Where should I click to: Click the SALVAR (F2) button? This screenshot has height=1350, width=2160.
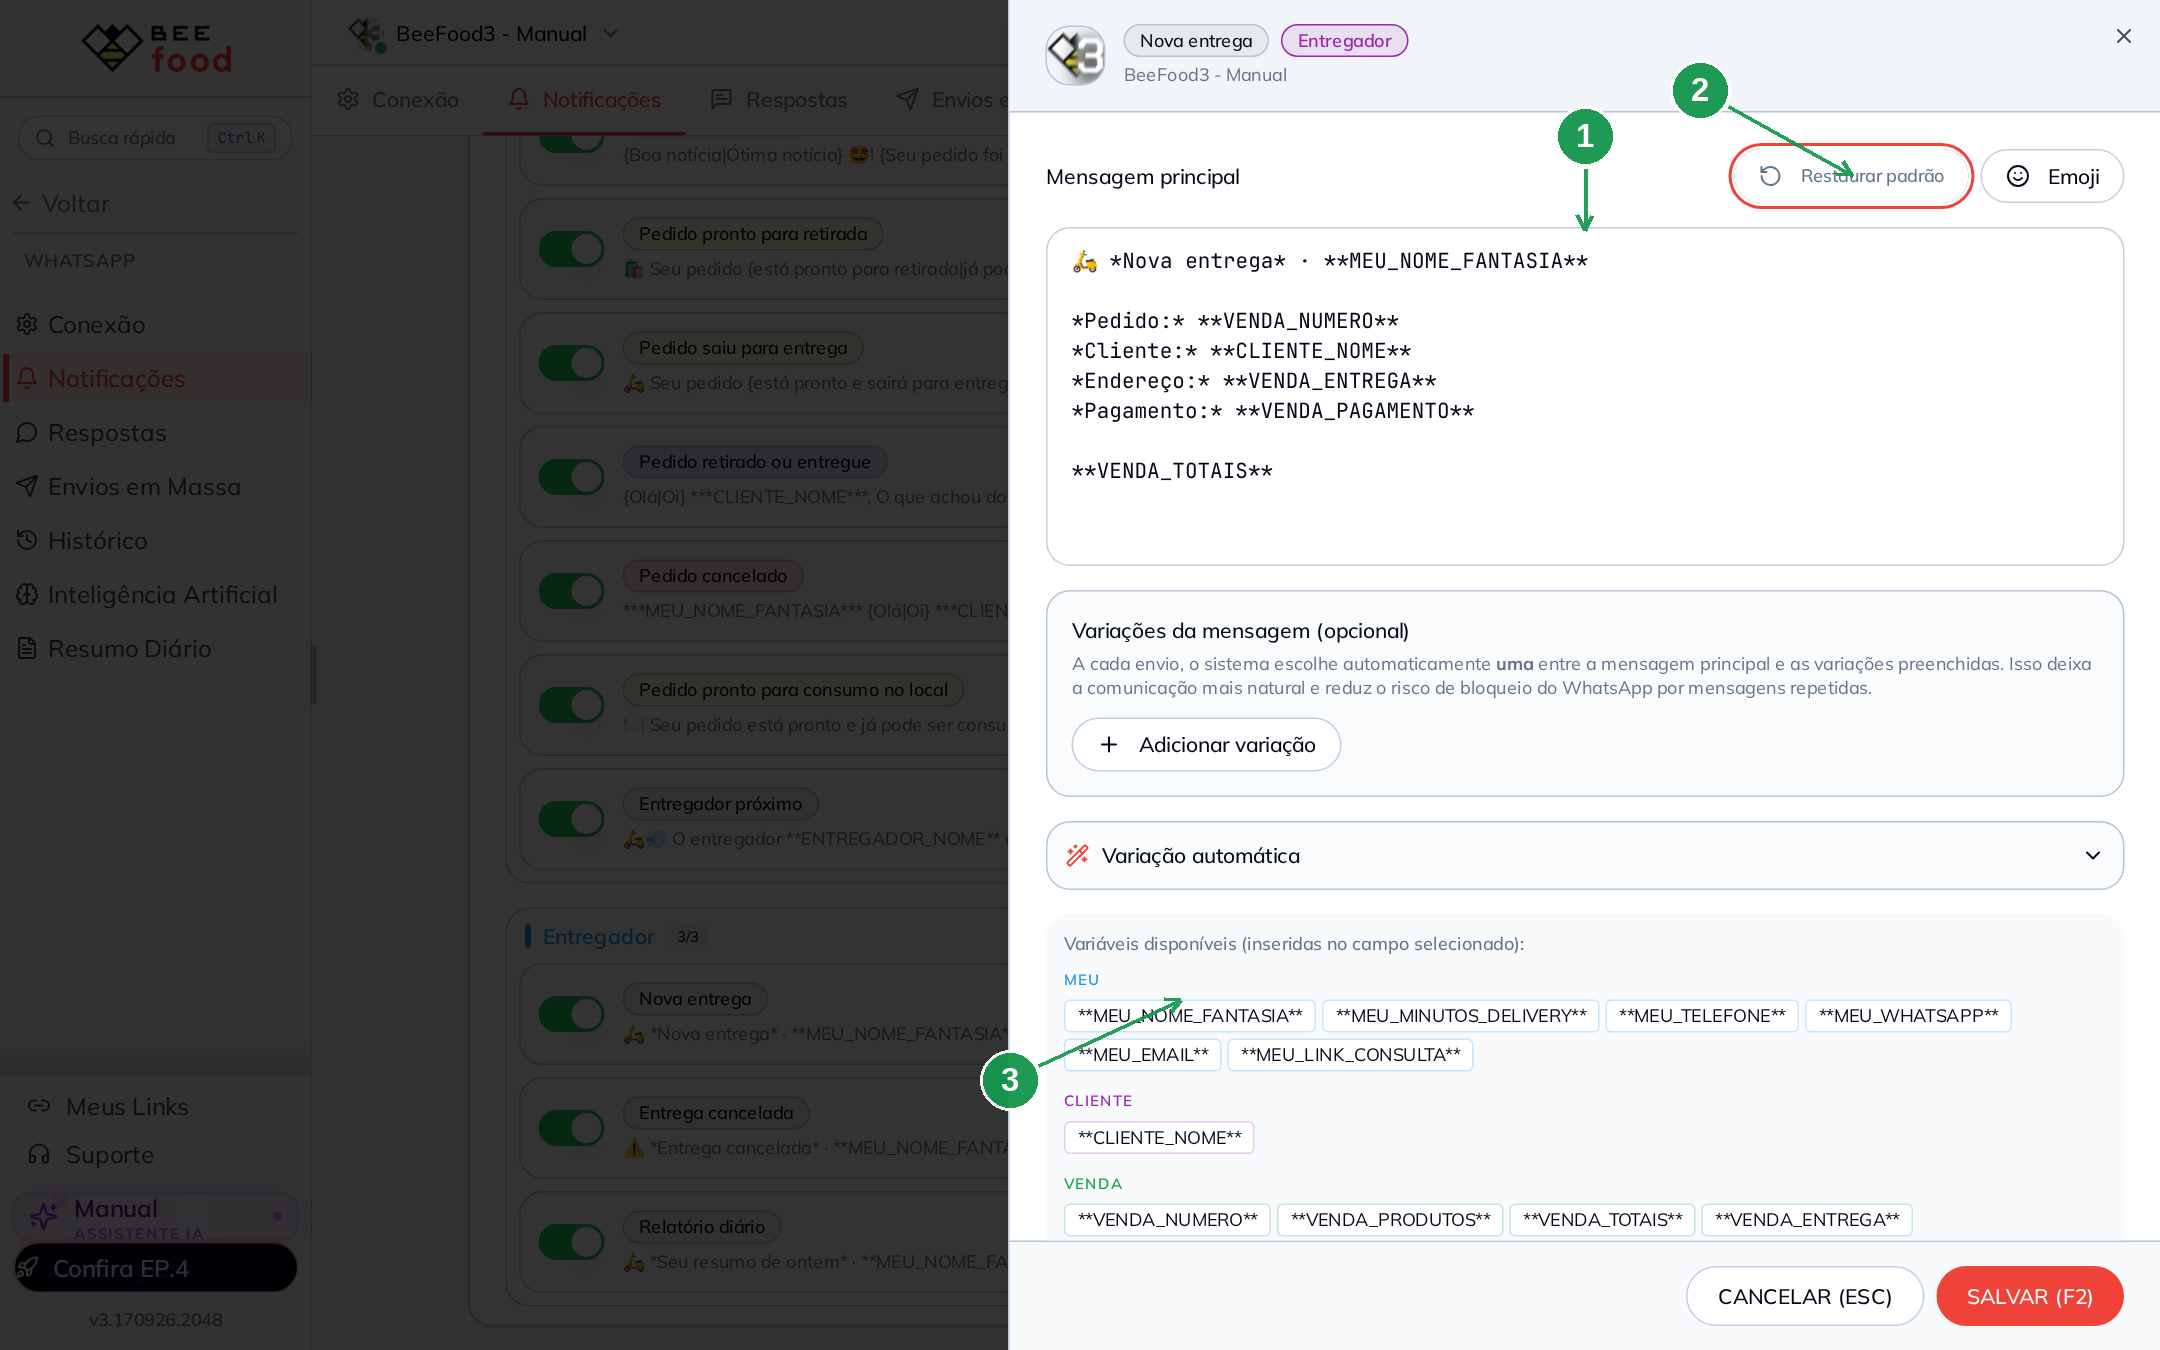(2030, 1296)
